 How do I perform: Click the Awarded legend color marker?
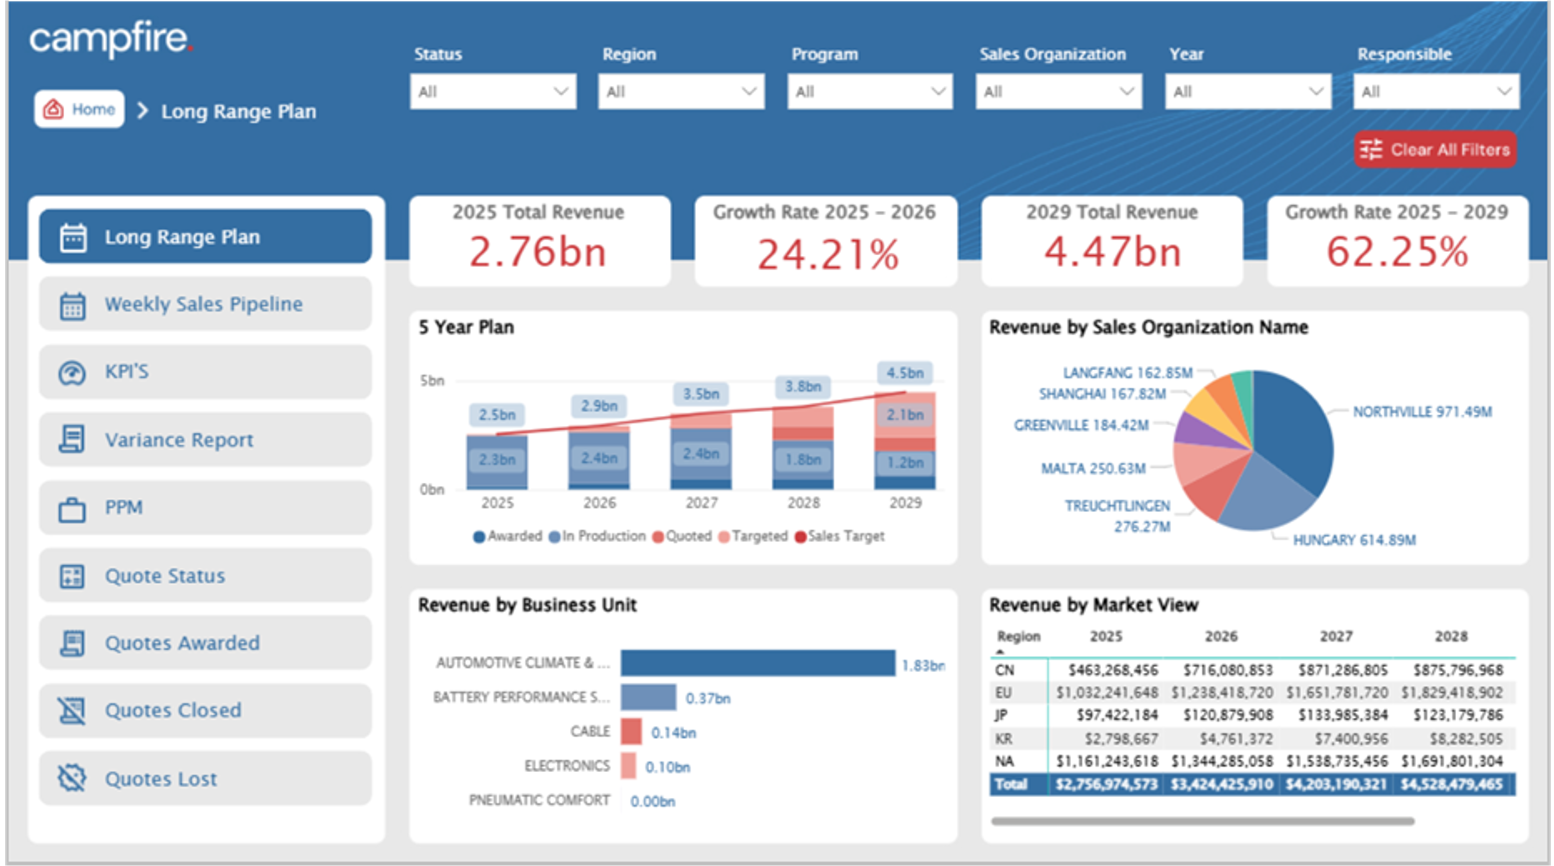[479, 537]
